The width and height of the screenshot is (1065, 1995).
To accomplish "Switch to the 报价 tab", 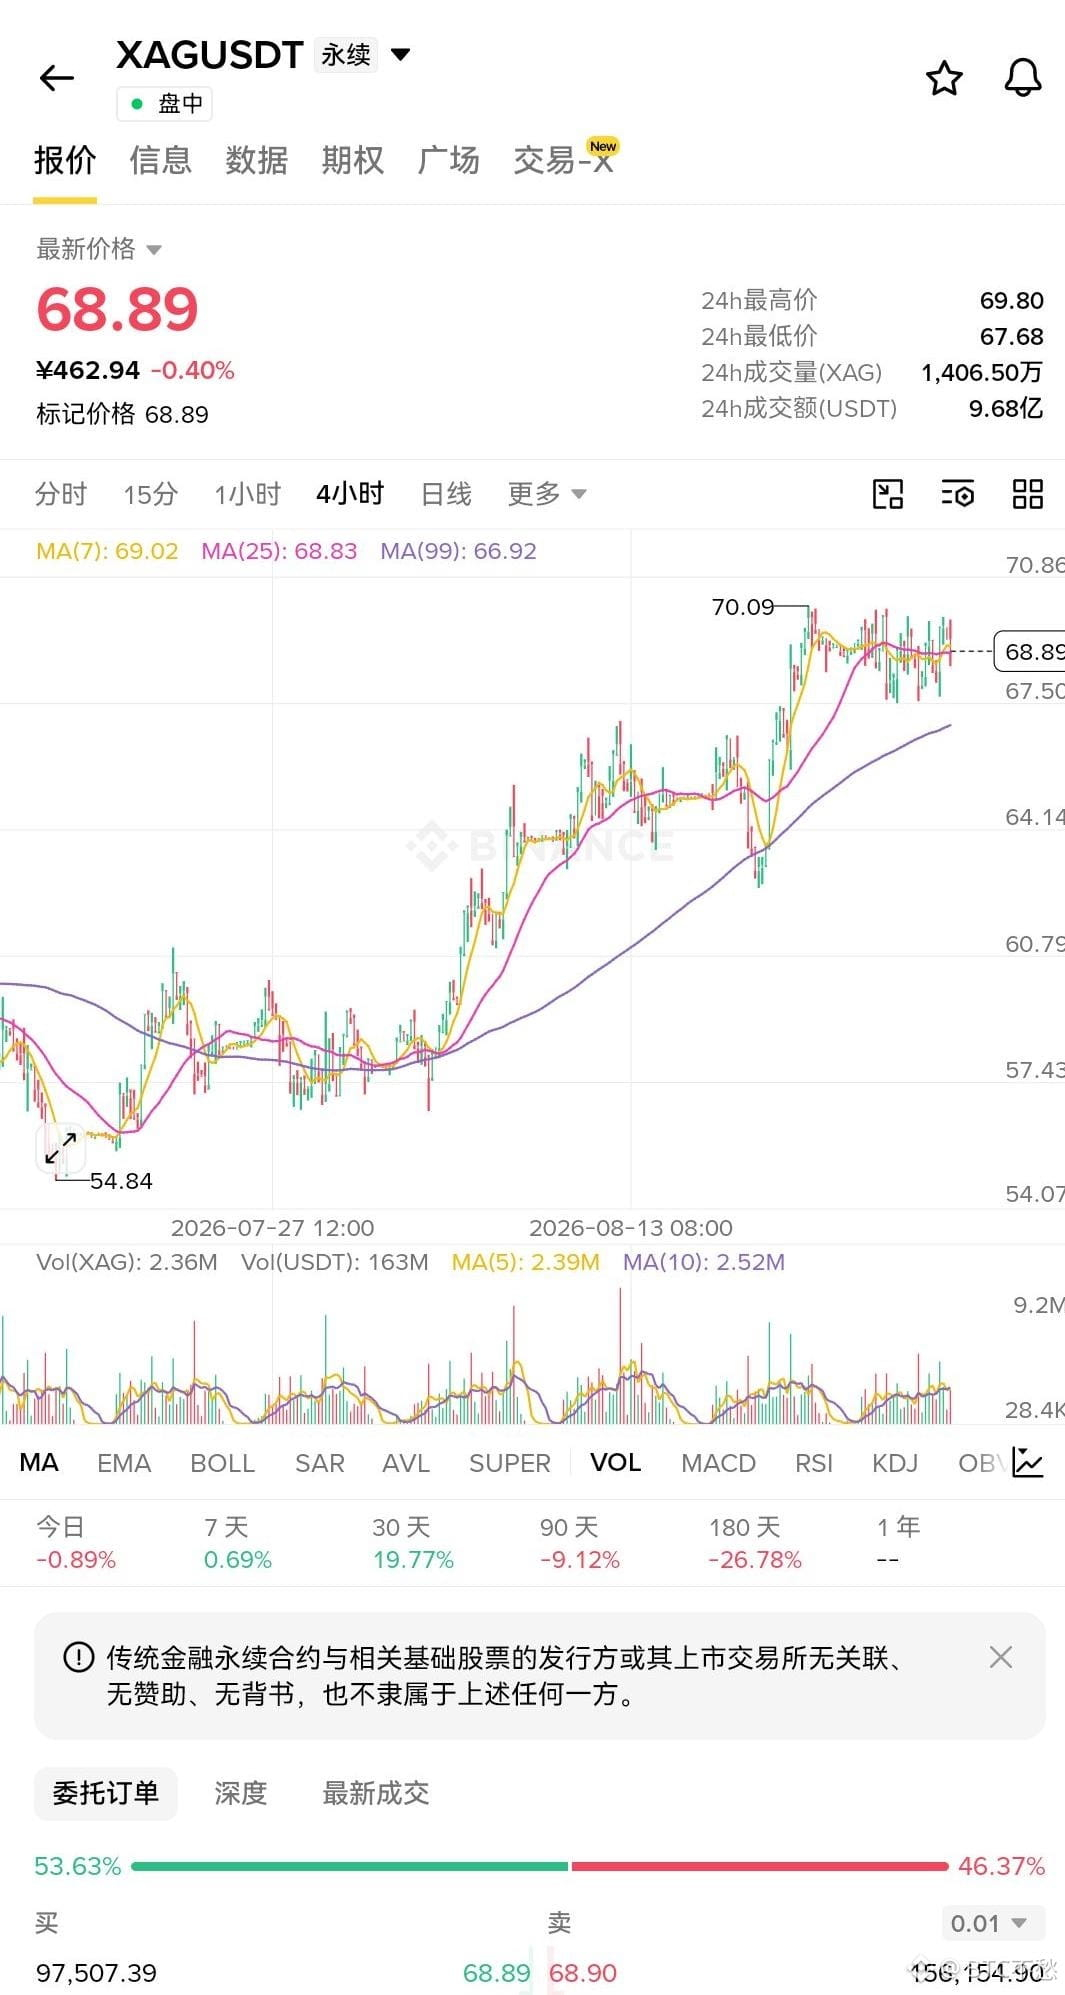I will point(65,160).
